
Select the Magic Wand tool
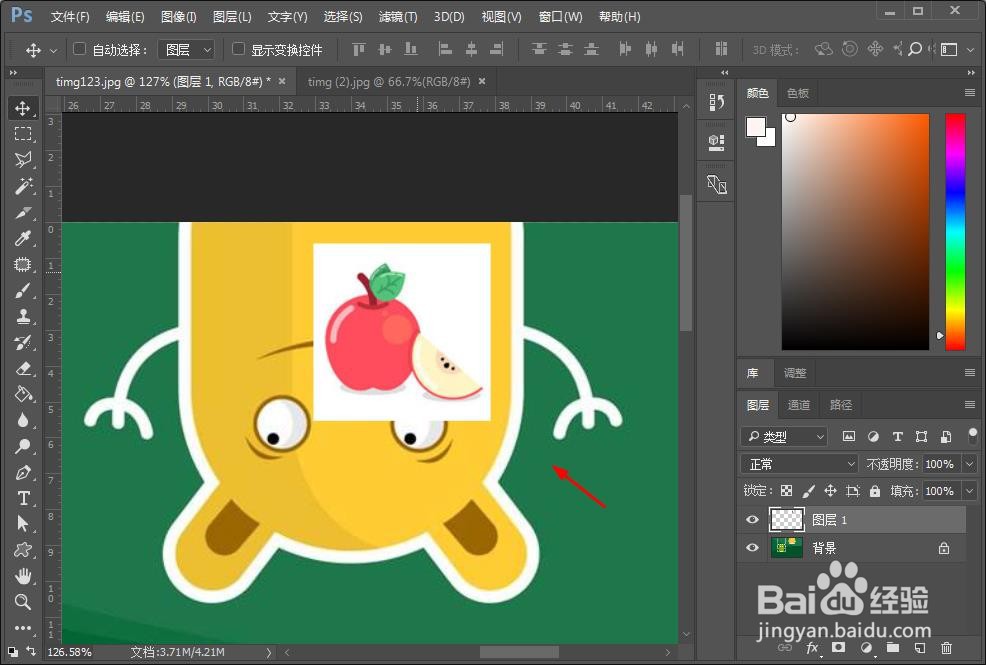23,186
